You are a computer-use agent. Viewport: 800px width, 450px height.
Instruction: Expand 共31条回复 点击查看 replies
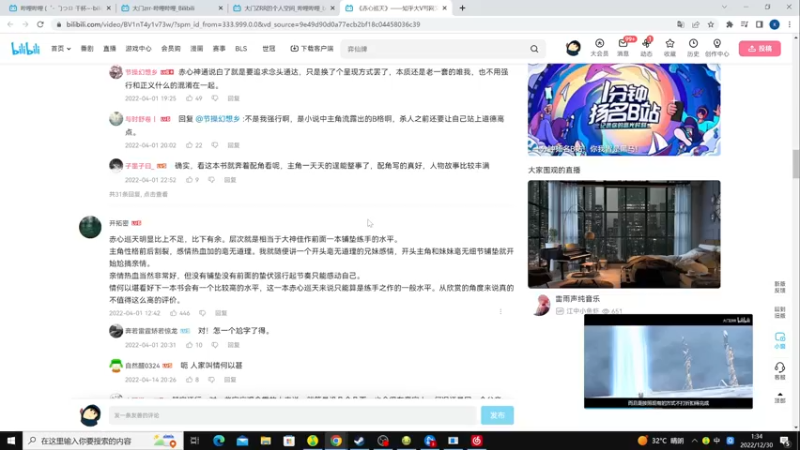[138, 194]
